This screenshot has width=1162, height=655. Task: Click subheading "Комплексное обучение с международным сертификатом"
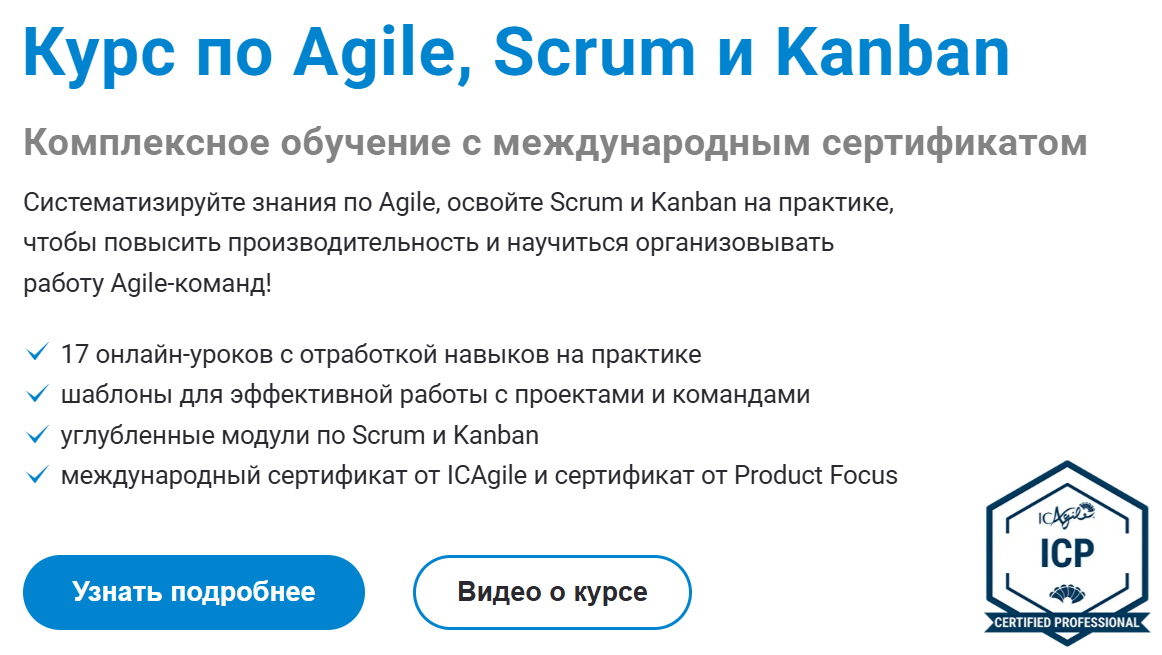click(555, 143)
